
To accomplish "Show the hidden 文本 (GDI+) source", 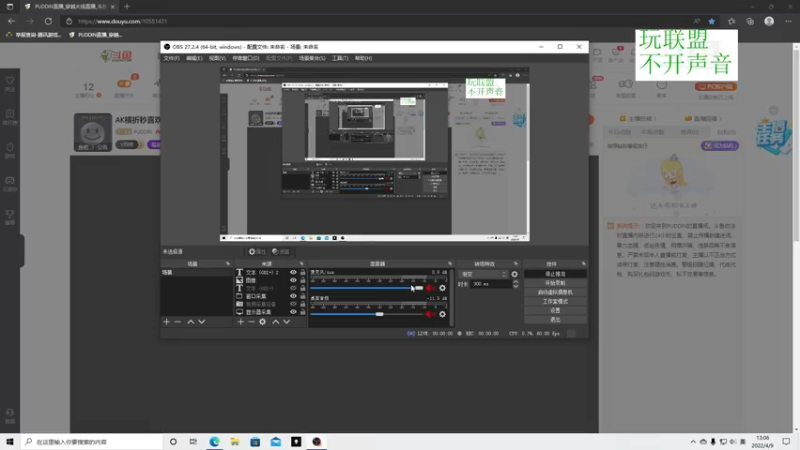I will click(x=293, y=288).
